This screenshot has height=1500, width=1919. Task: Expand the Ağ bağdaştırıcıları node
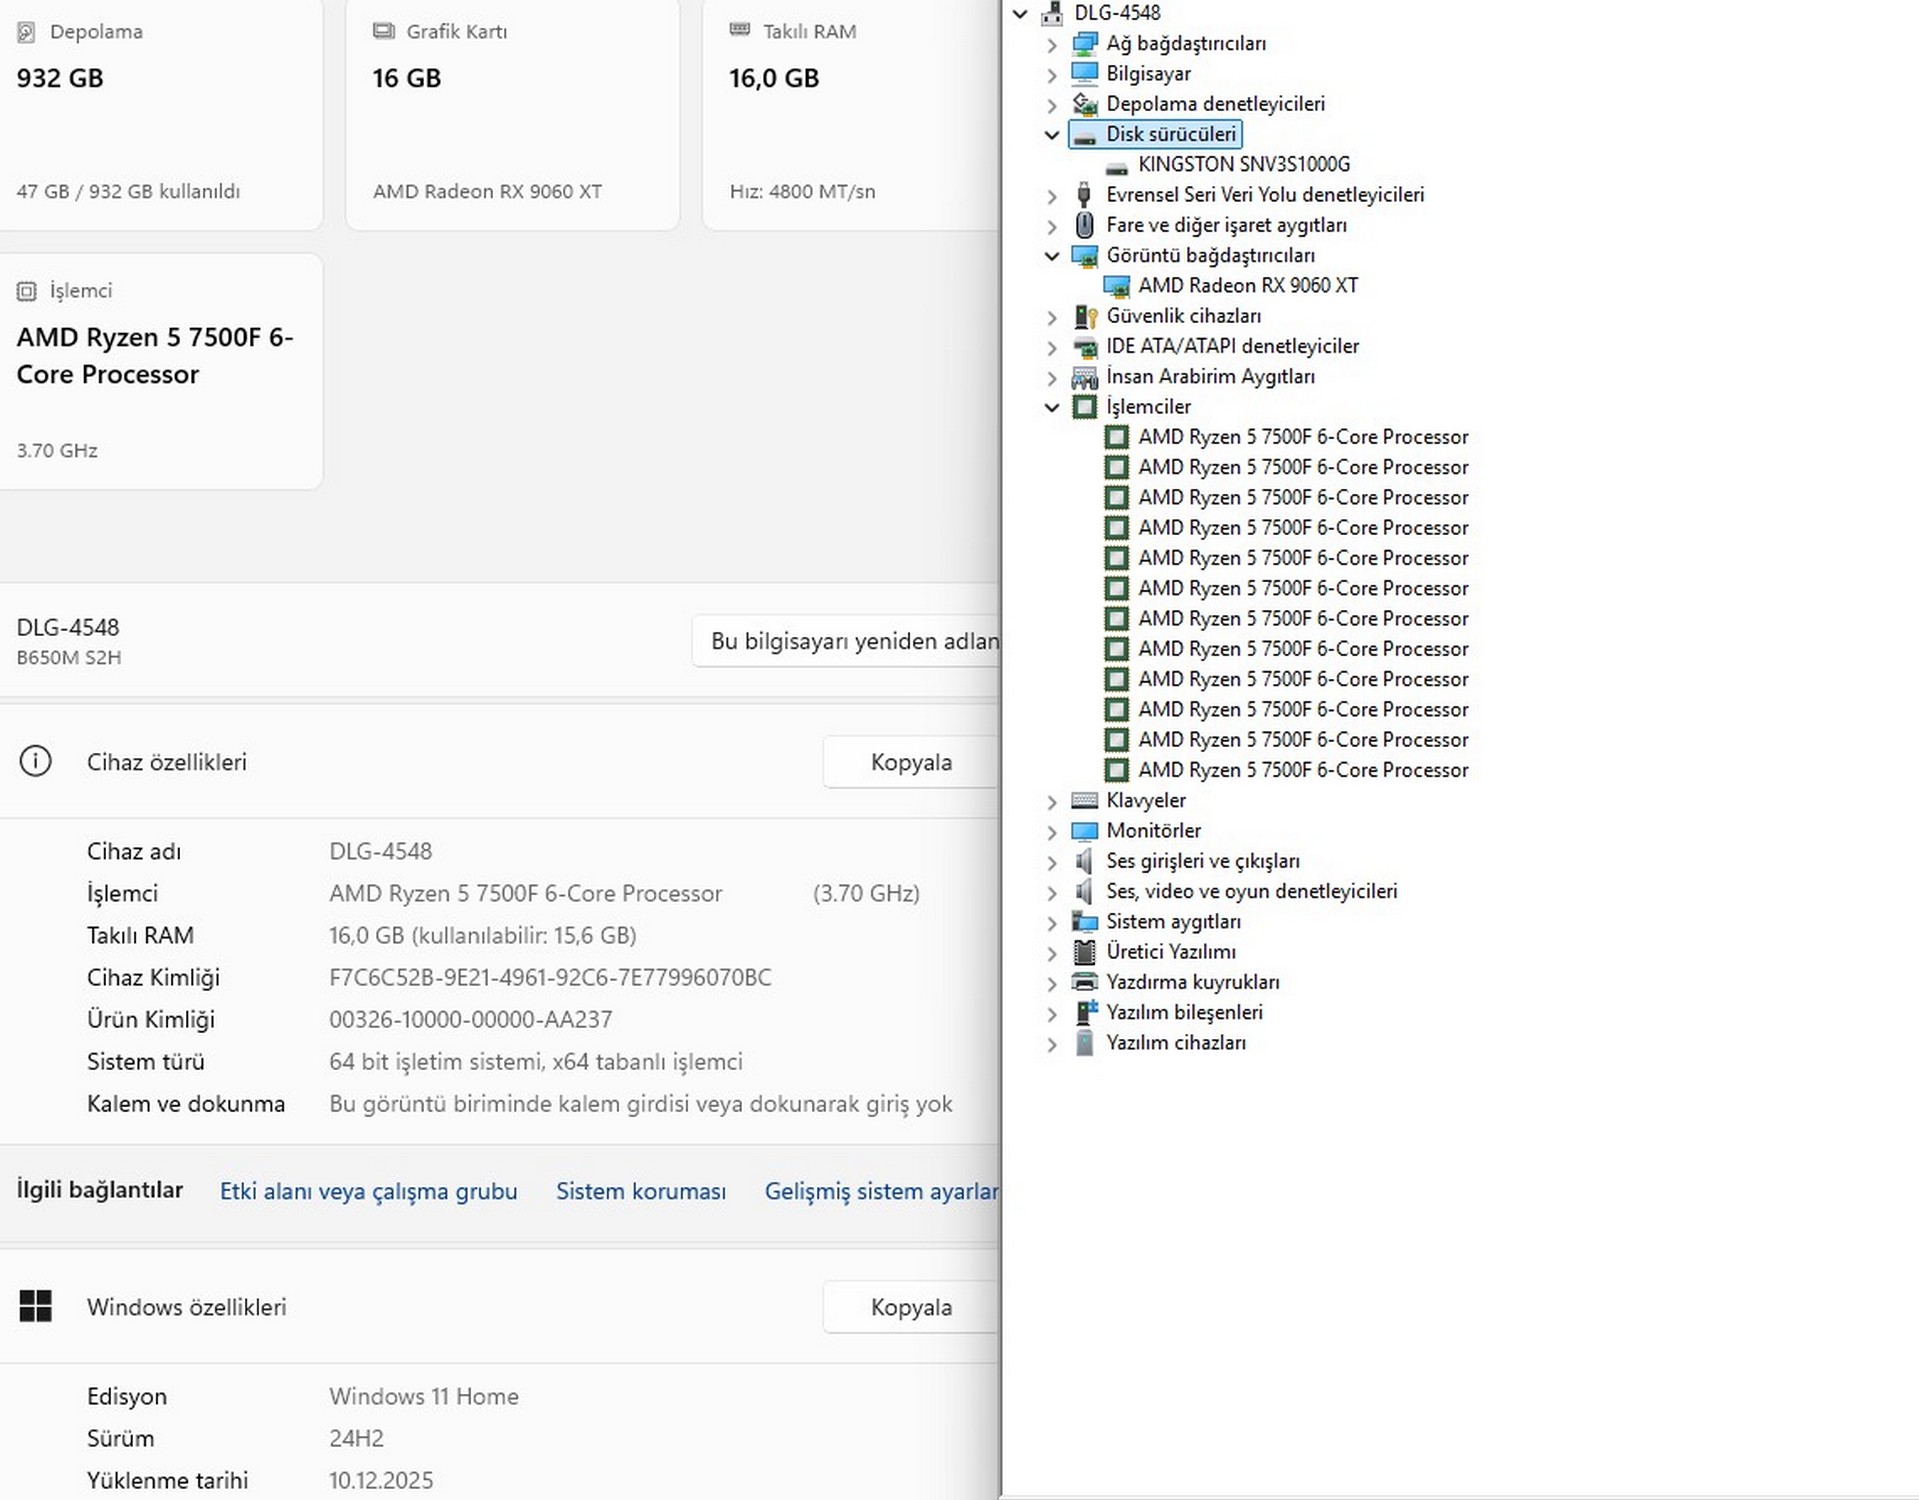point(1051,45)
